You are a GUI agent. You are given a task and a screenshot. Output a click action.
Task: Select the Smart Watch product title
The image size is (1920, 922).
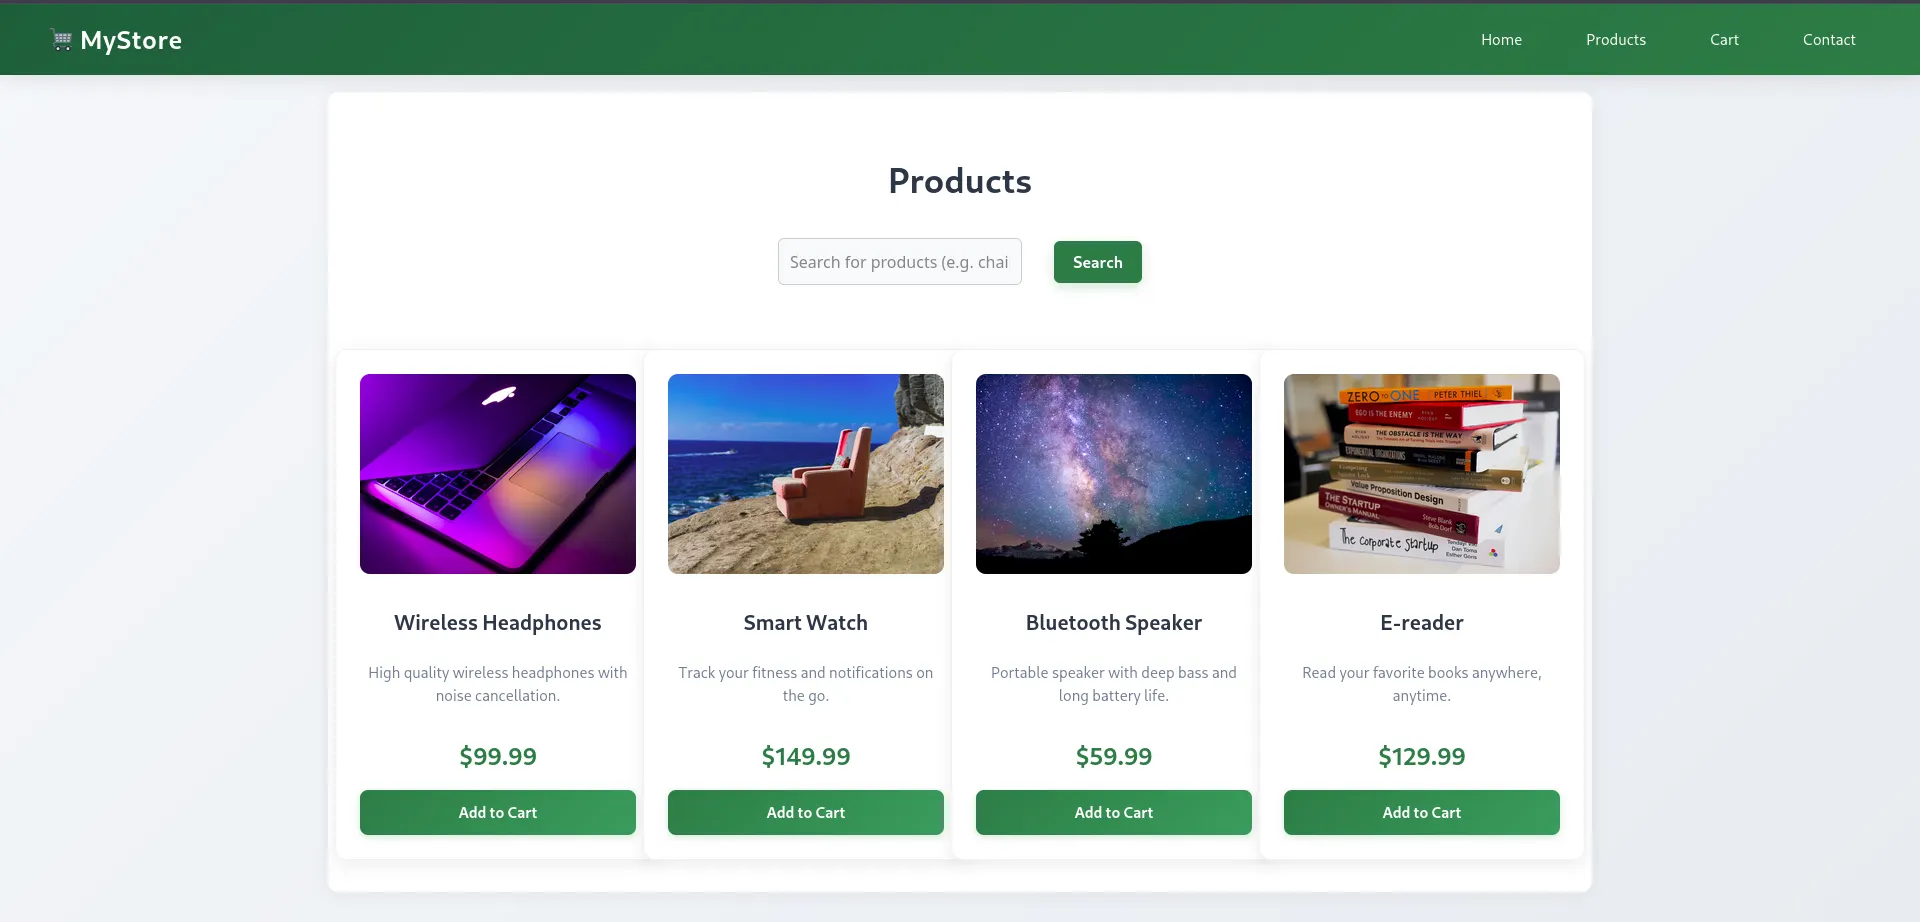tap(806, 623)
